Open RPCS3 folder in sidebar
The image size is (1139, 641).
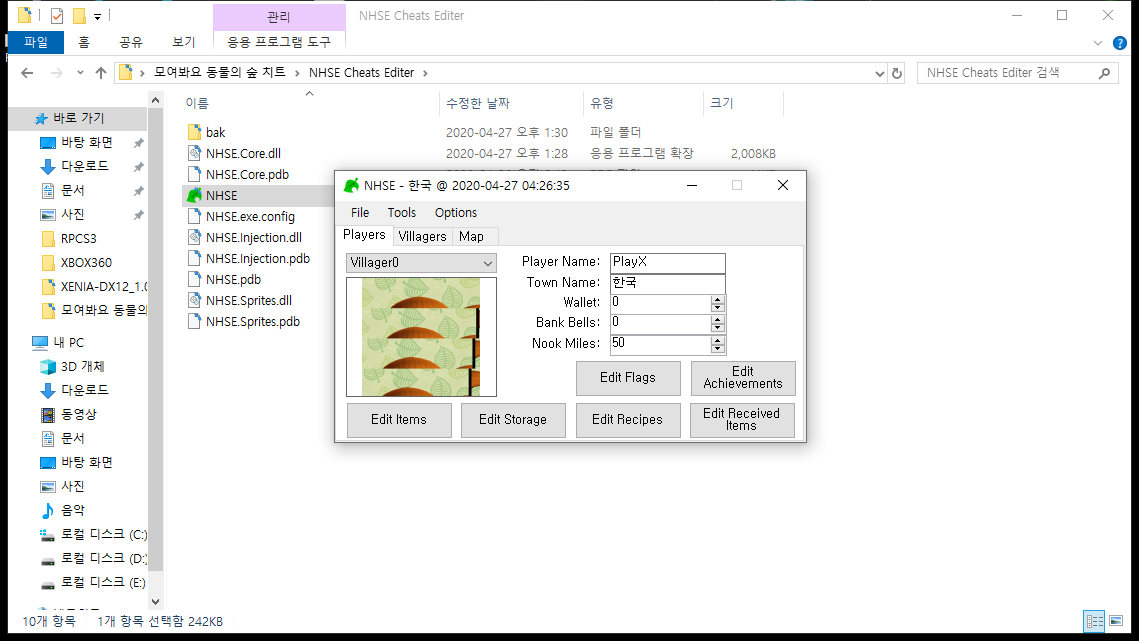tap(78, 238)
